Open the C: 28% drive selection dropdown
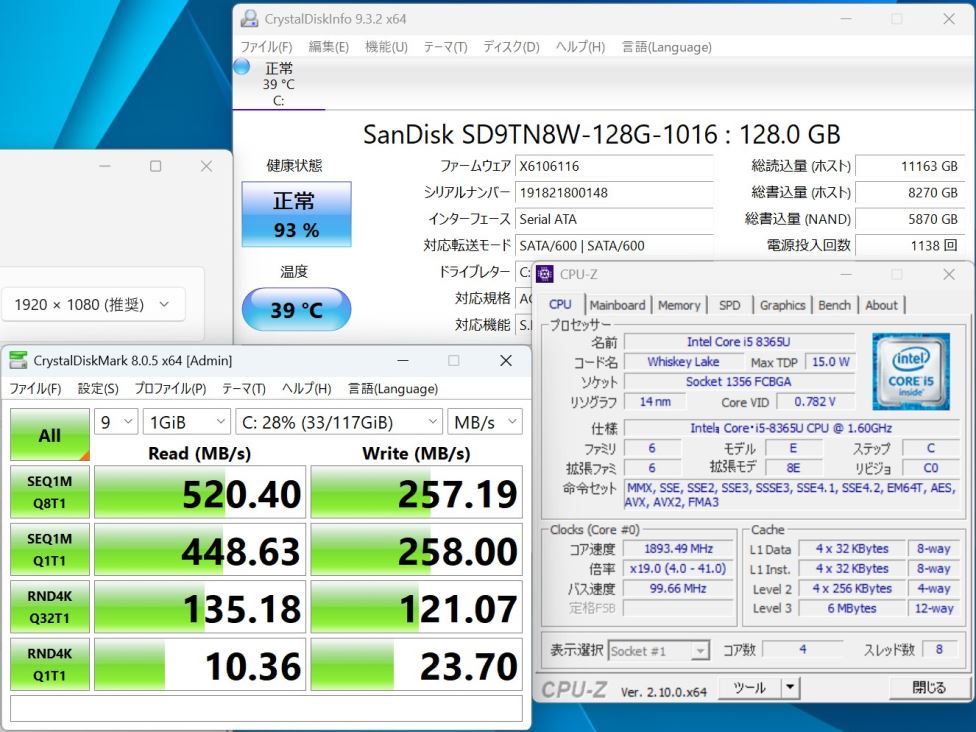Screen dimensions: 976x732 point(339,423)
